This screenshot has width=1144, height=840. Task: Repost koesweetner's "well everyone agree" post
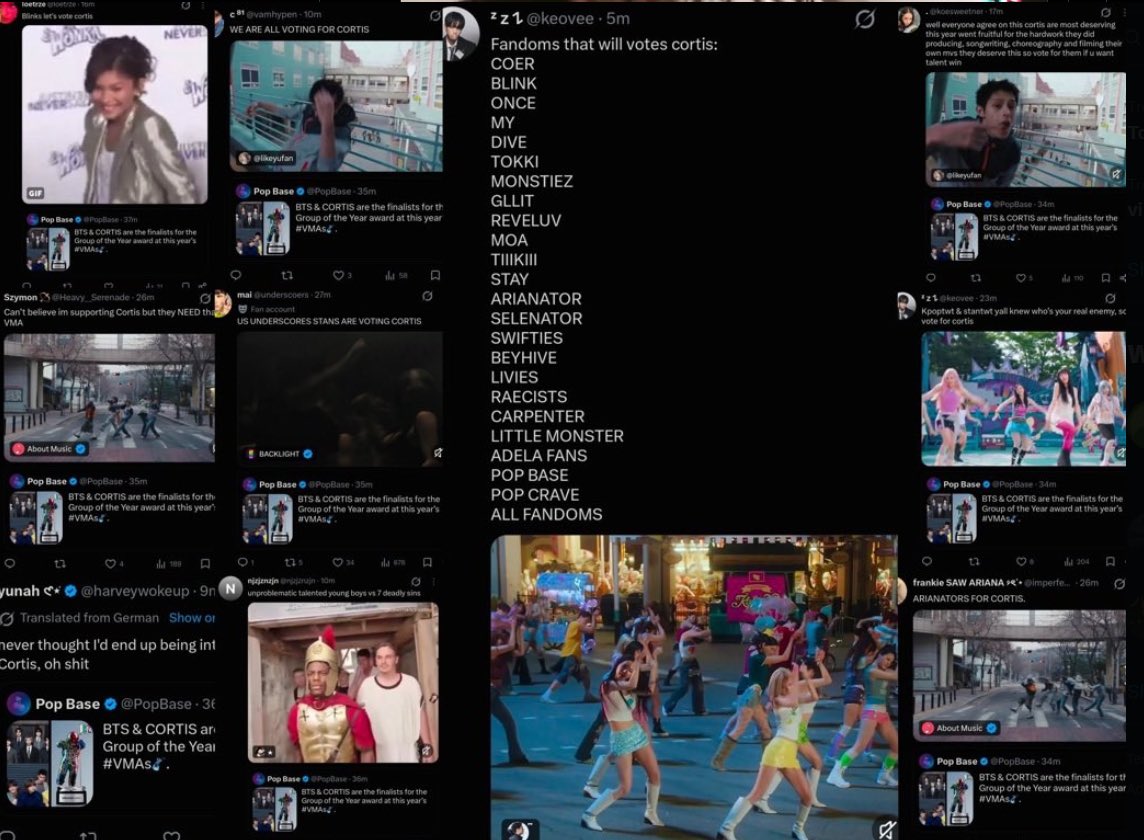pyautogui.click(x=975, y=277)
